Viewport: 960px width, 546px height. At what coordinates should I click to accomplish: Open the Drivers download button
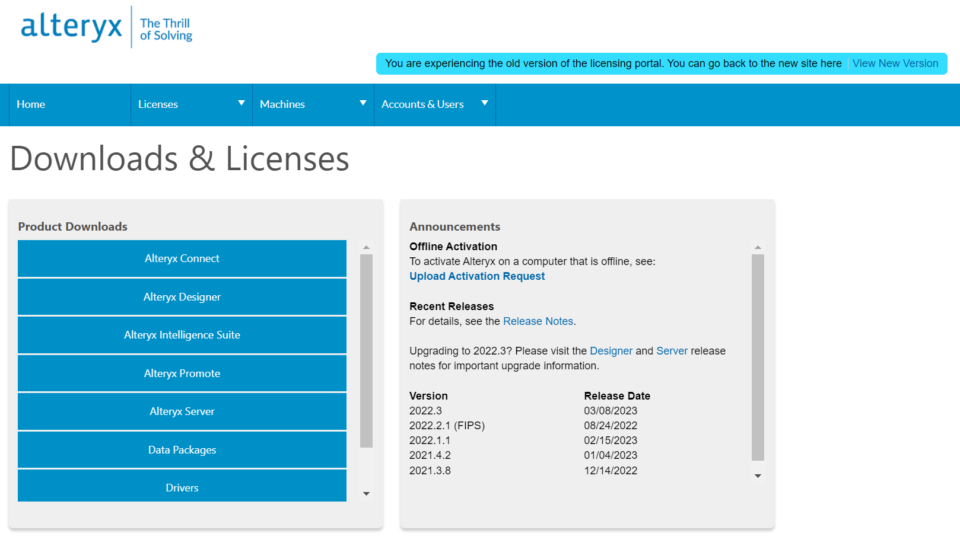click(x=182, y=487)
